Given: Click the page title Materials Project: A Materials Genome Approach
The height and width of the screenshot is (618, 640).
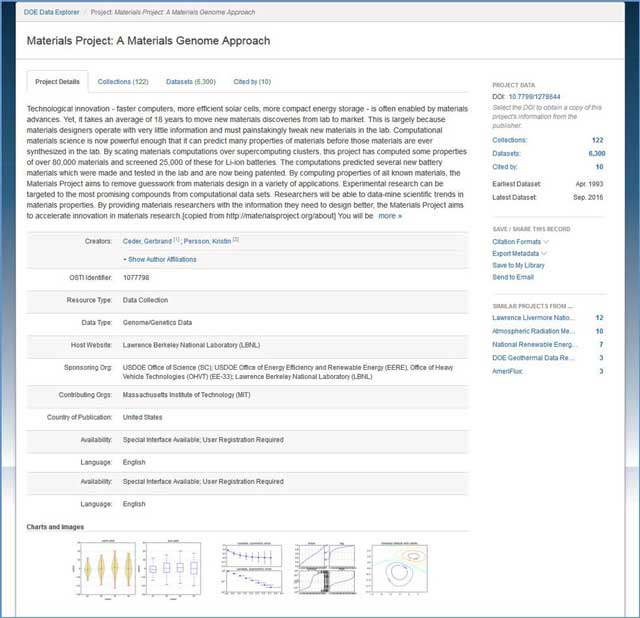Looking at the screenshot, I should pos(148,41).
